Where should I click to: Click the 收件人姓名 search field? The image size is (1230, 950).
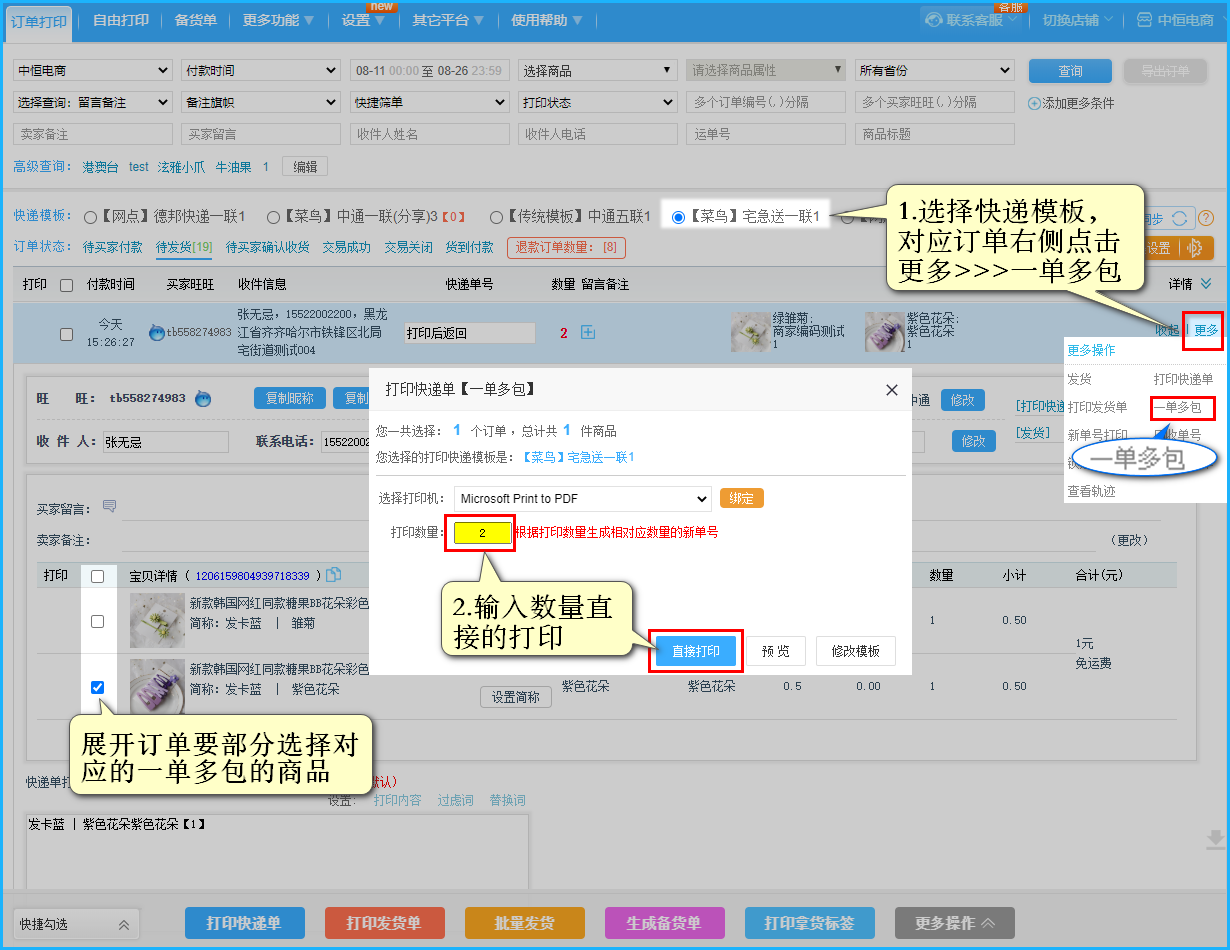430,134
